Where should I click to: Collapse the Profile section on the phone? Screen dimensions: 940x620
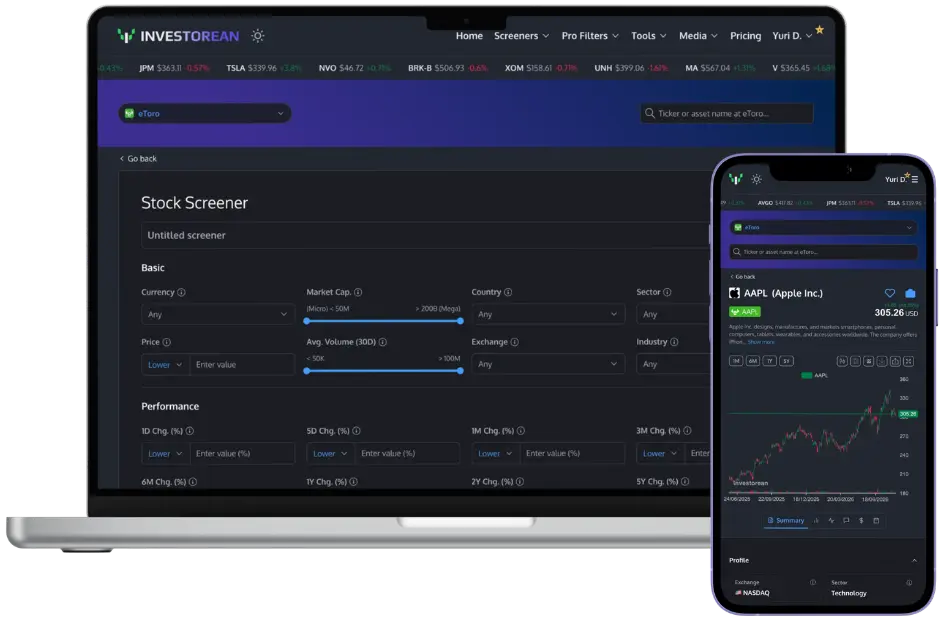(914, 561)
